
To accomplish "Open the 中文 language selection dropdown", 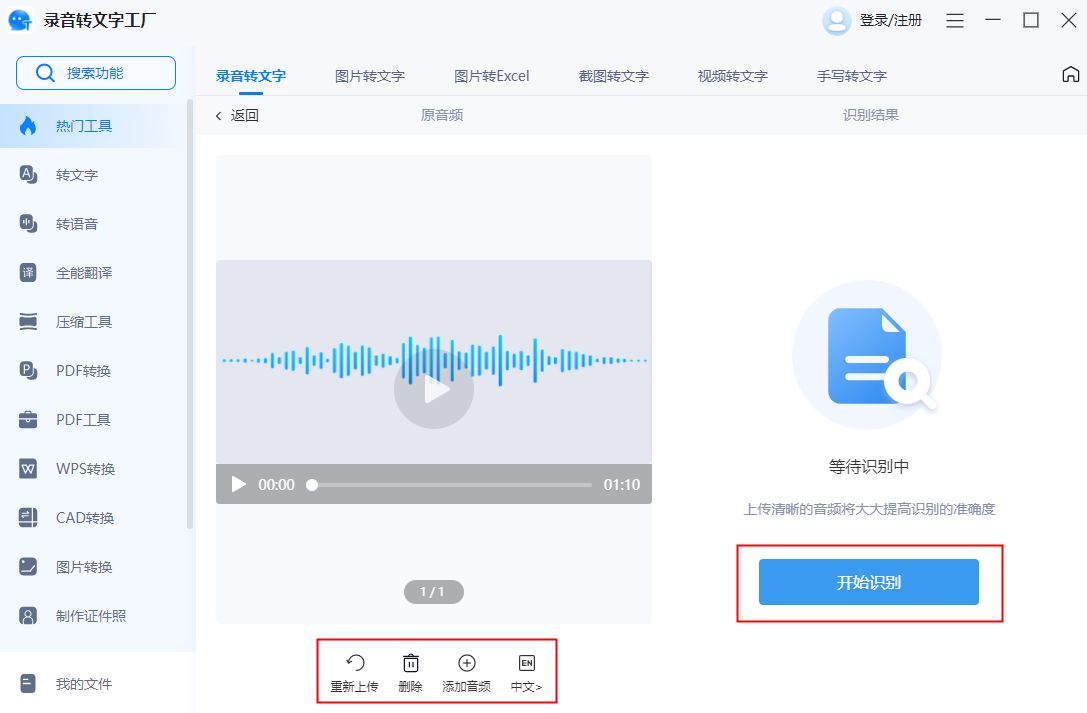I will coord(527,670).
